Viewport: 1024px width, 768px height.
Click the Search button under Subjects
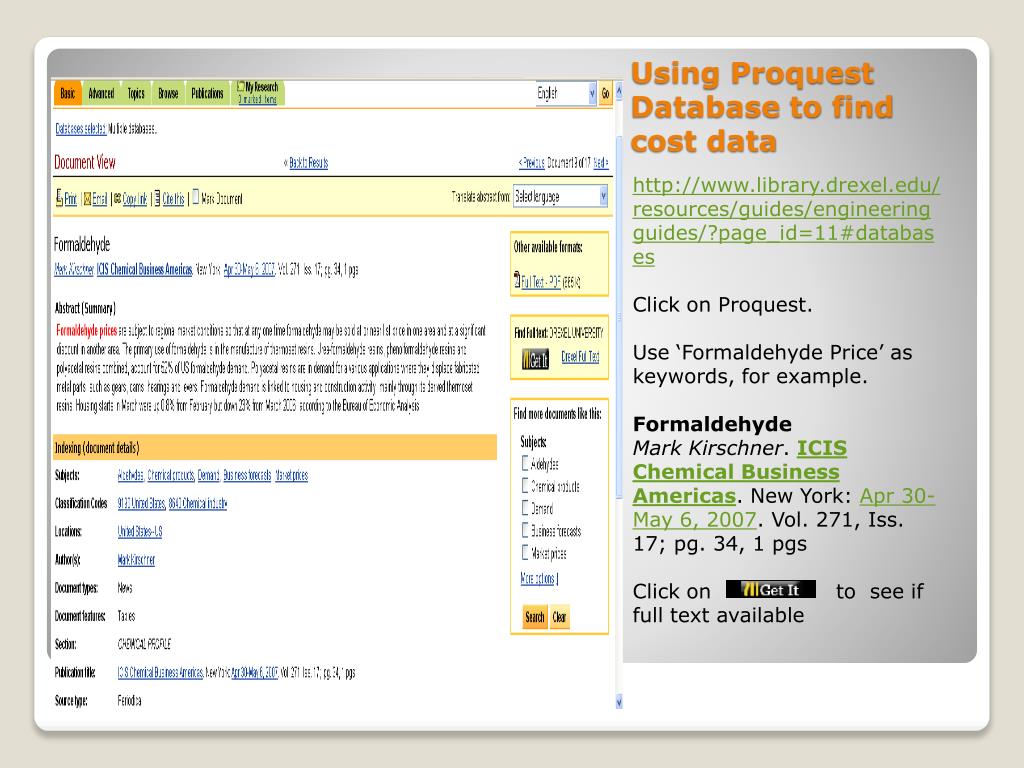(534, 617)
